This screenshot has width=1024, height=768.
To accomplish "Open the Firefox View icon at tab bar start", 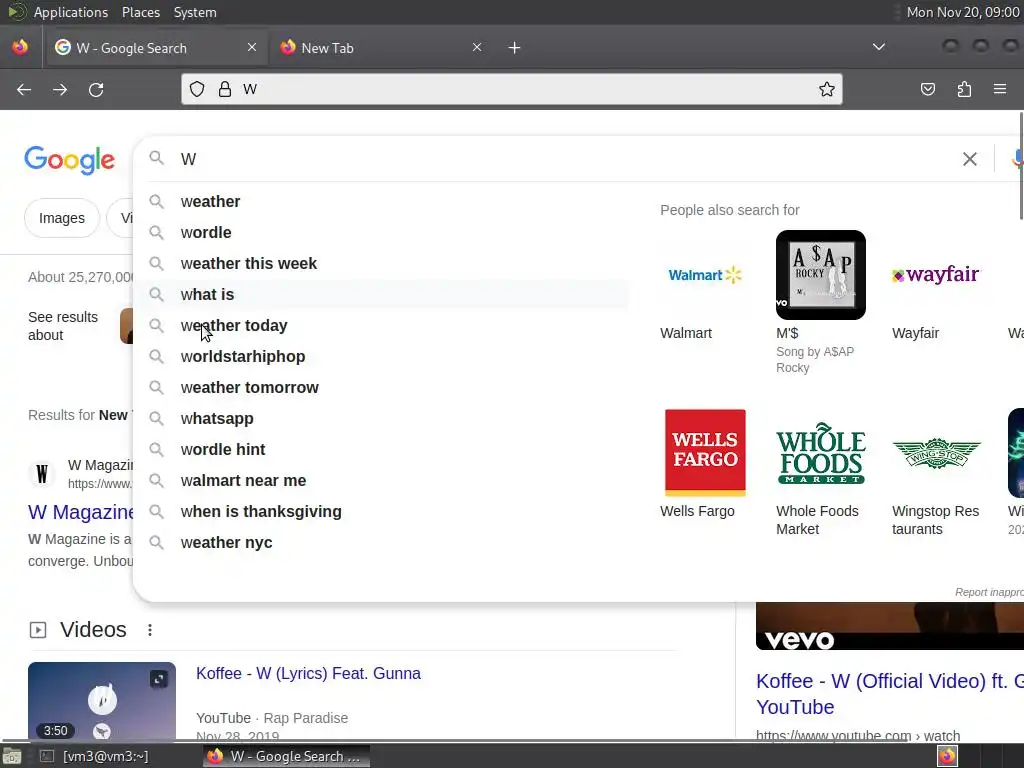I will [x=20, y=47].
